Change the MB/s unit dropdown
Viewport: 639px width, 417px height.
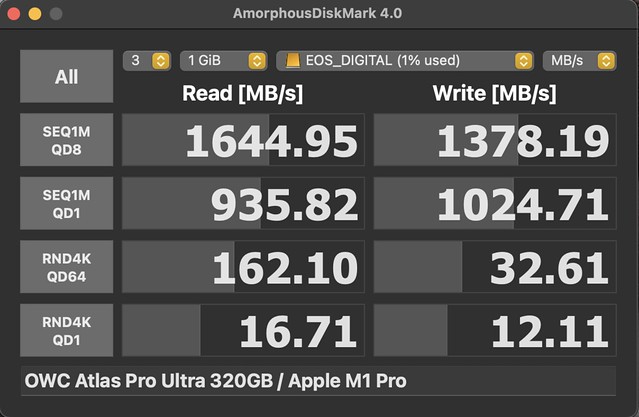579,61
